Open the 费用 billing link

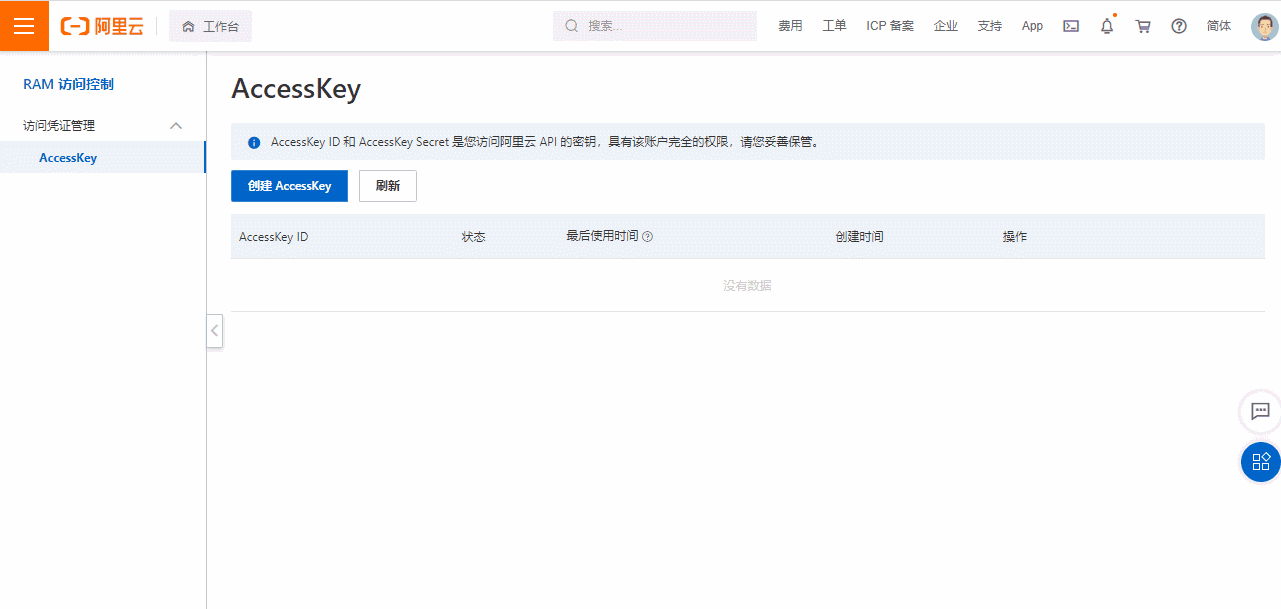click(790, 26)
